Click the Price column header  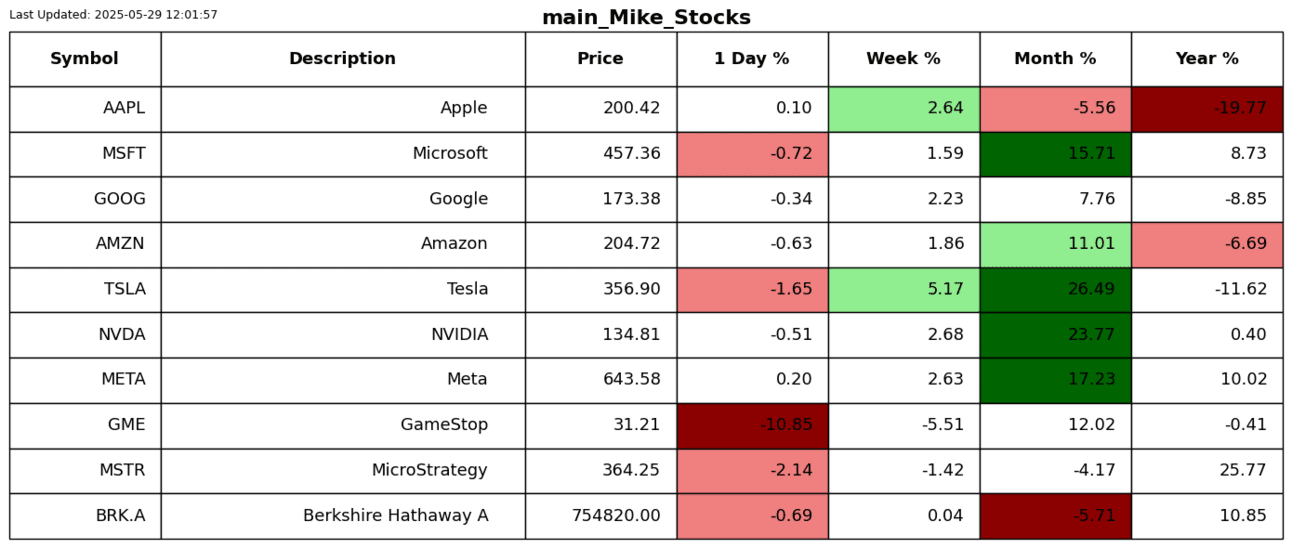point(600,59)
